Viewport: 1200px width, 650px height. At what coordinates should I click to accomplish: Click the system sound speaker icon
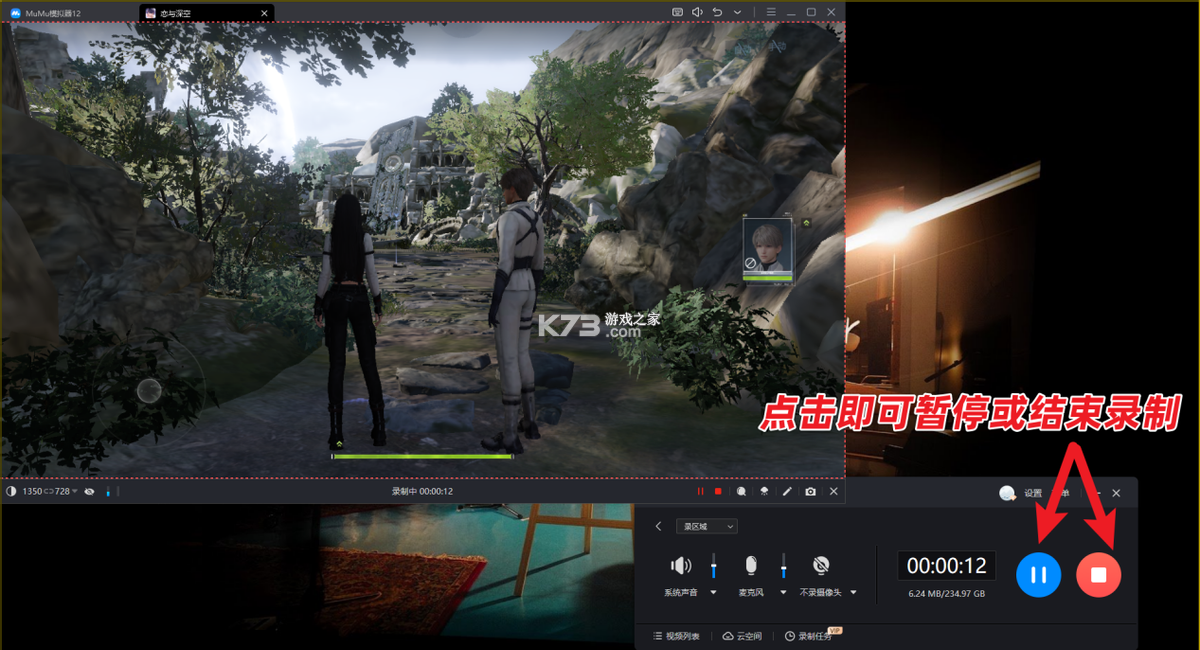pyautogui.click(x=681, y=566)
